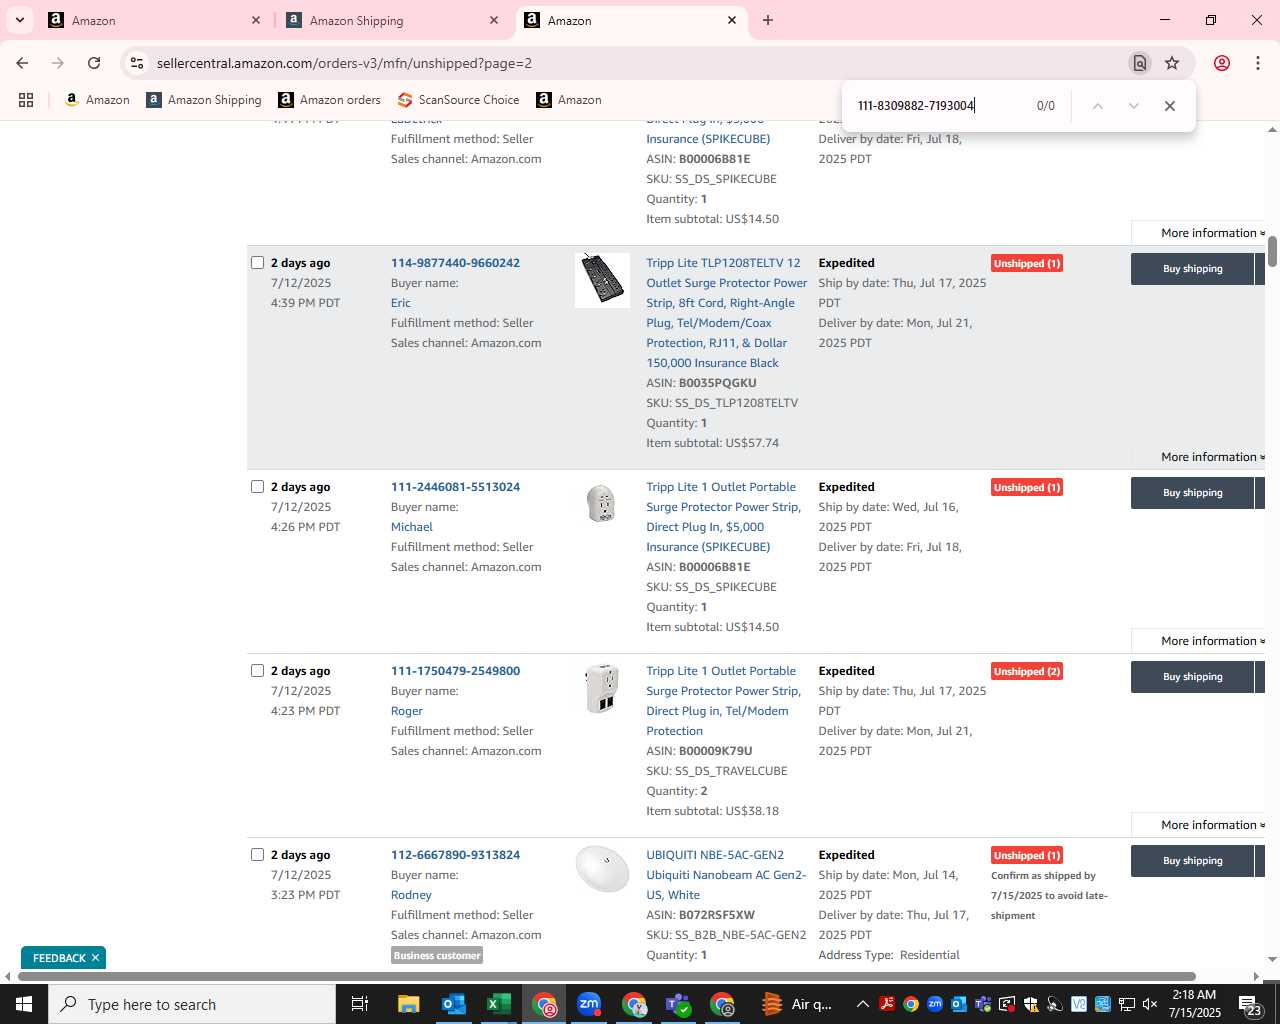Expand More information above Eric's order row

[x=1212, y=233]
